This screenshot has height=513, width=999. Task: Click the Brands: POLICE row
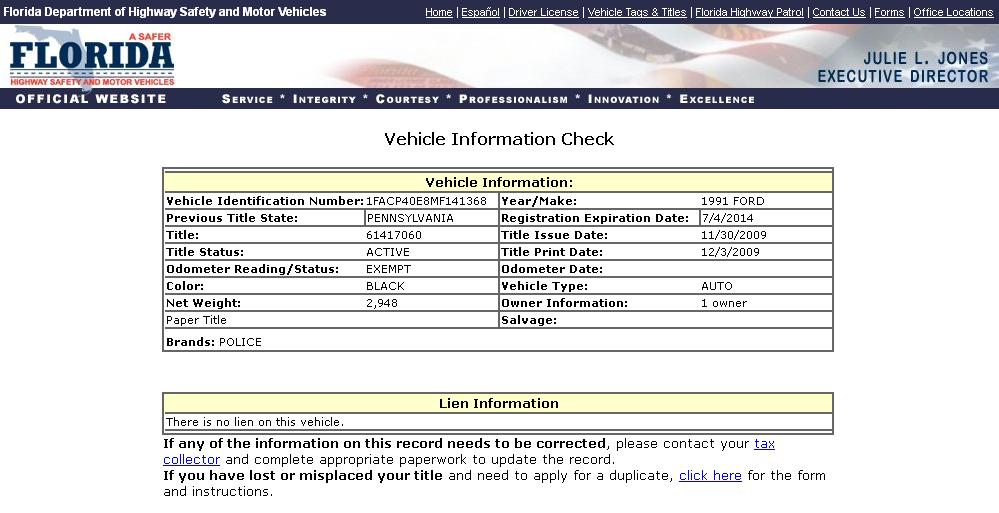498,340
